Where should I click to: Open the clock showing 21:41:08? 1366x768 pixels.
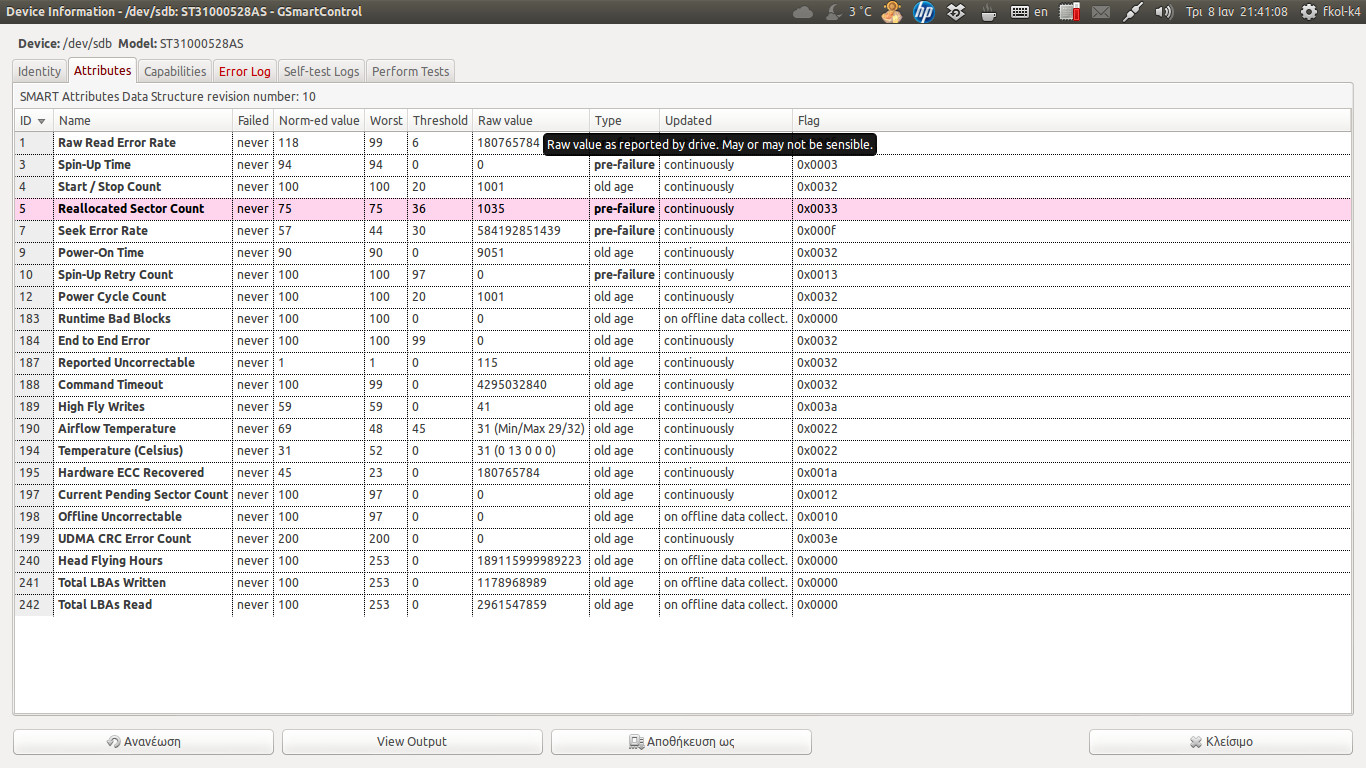pos(1236,12)
